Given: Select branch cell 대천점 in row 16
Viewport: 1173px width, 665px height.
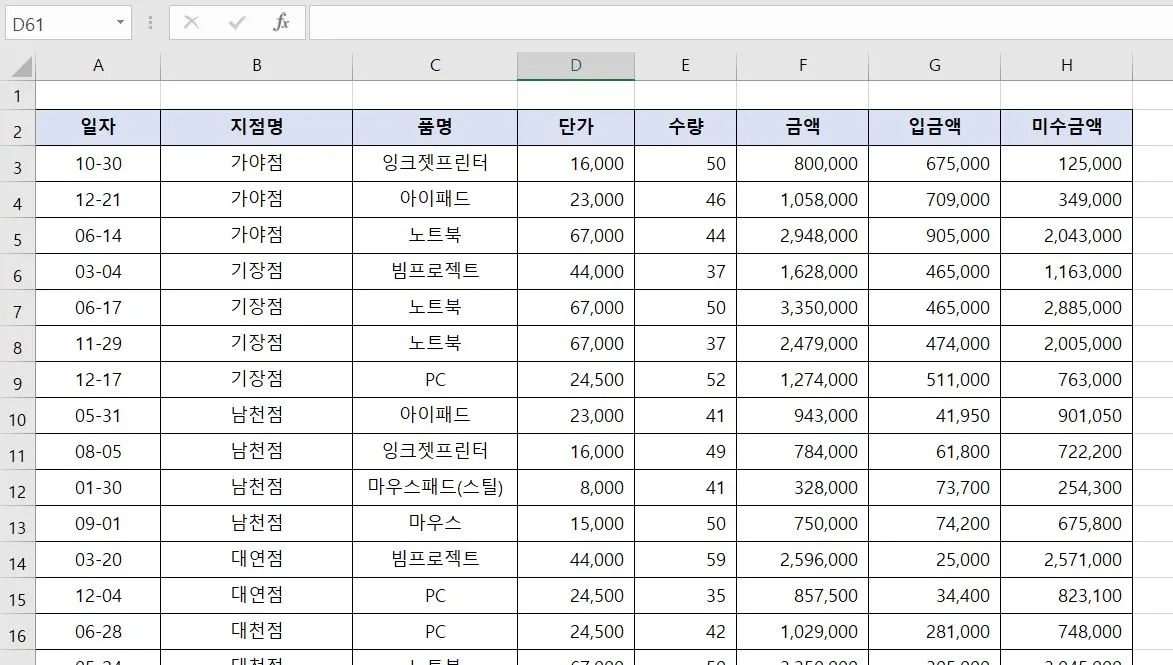Looking at the screenshot, I should (x=257, y=631).
